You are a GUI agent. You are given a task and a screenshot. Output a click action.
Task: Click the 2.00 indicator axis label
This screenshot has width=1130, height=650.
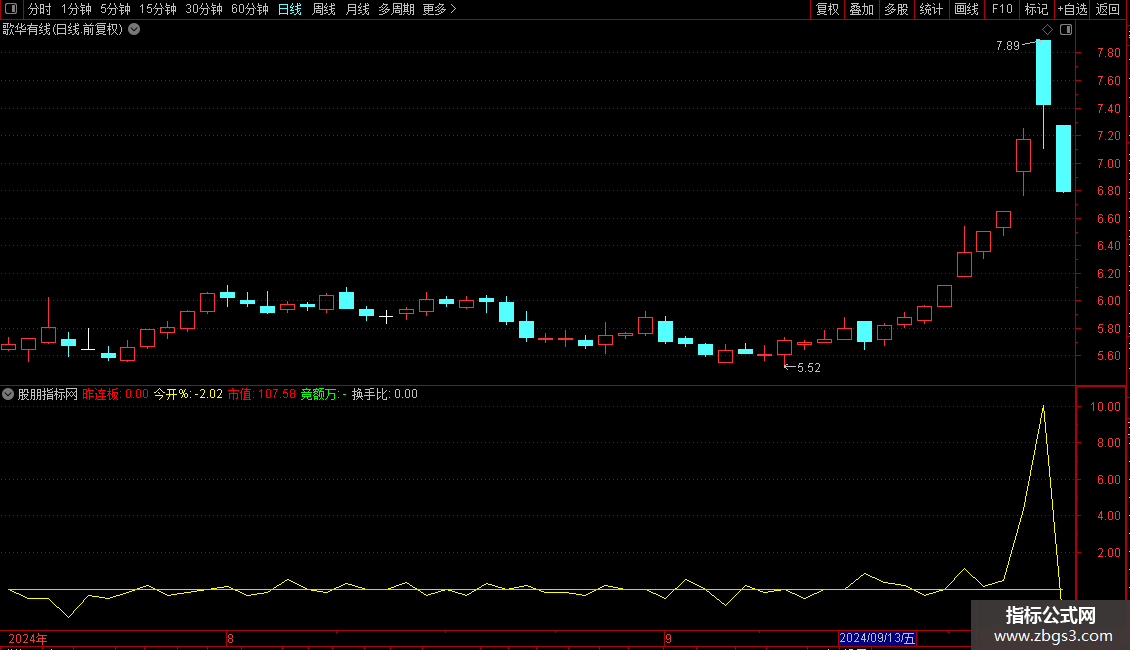1108,553
